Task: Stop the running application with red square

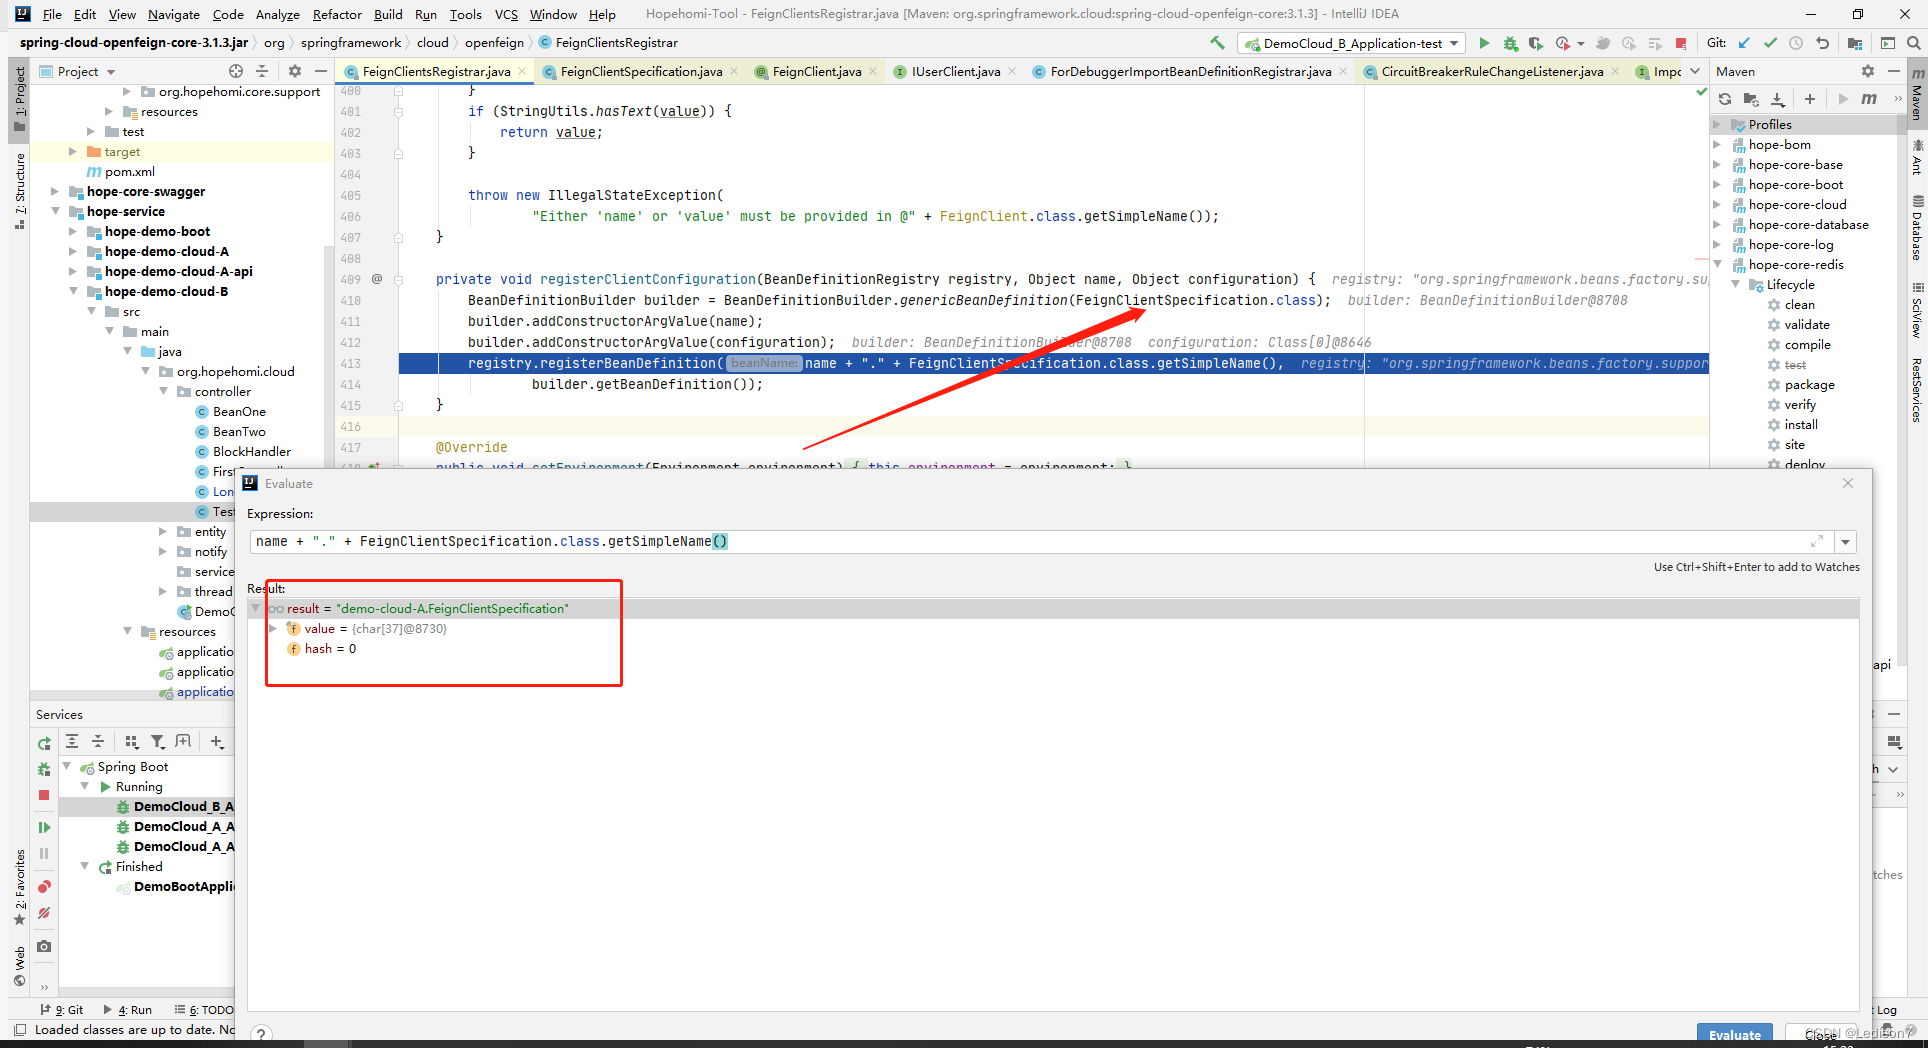Action: (x=1681, y=43)
